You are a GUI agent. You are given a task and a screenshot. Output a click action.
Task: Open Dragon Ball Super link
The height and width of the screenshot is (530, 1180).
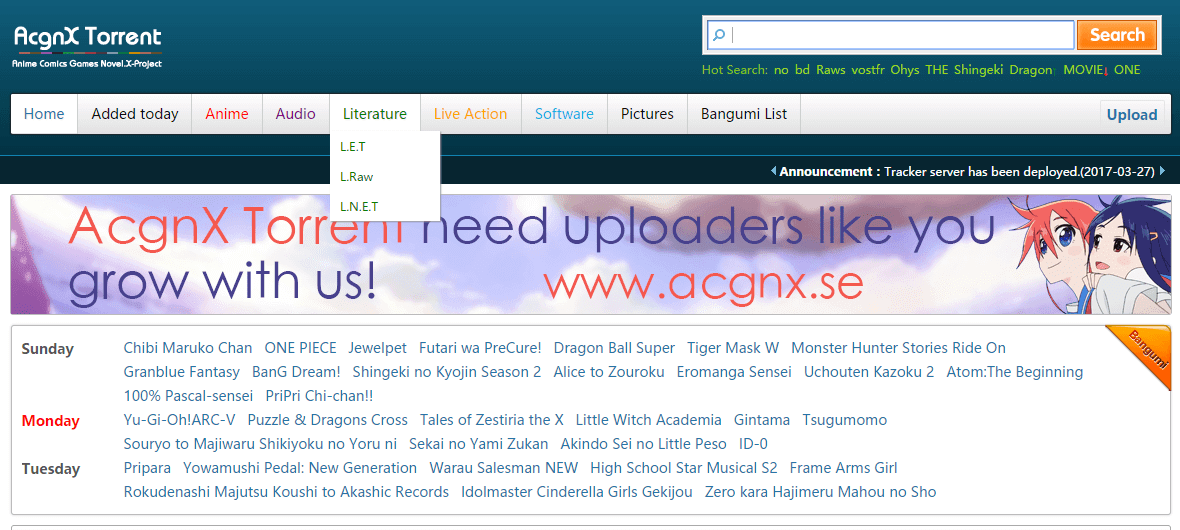click(x=614, y=348)
